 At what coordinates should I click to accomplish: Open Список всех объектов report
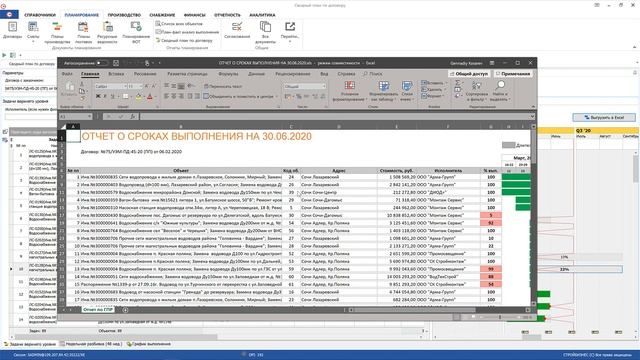[x=179, y=24]
